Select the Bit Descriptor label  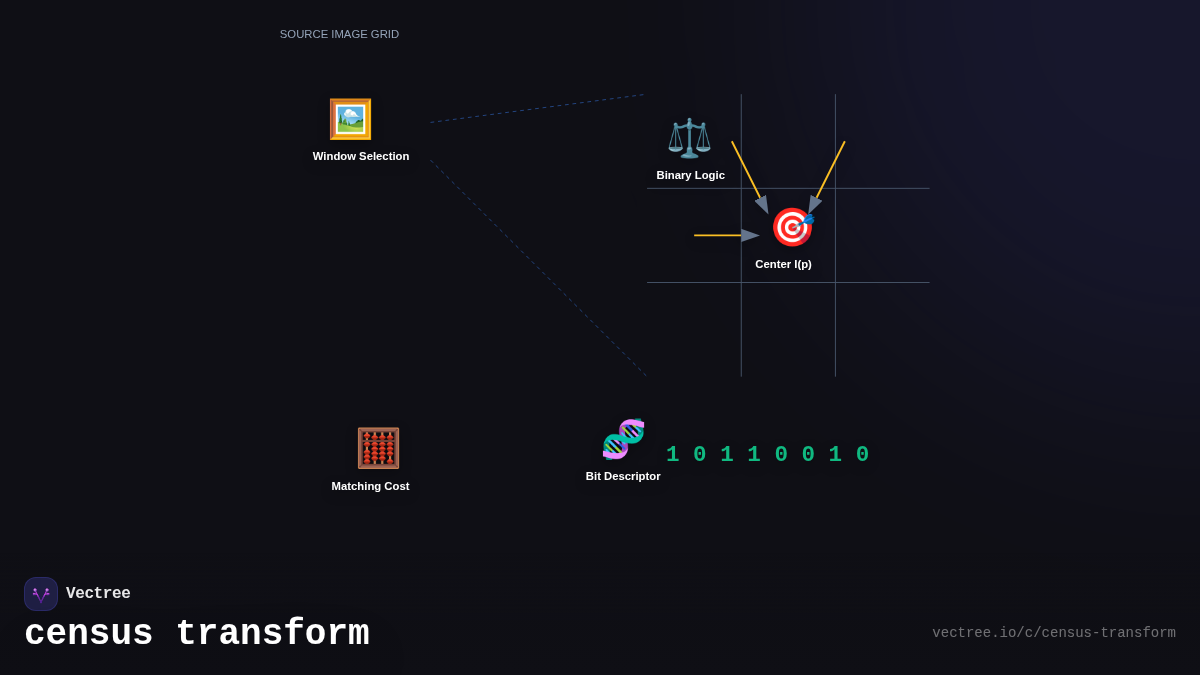623,476
